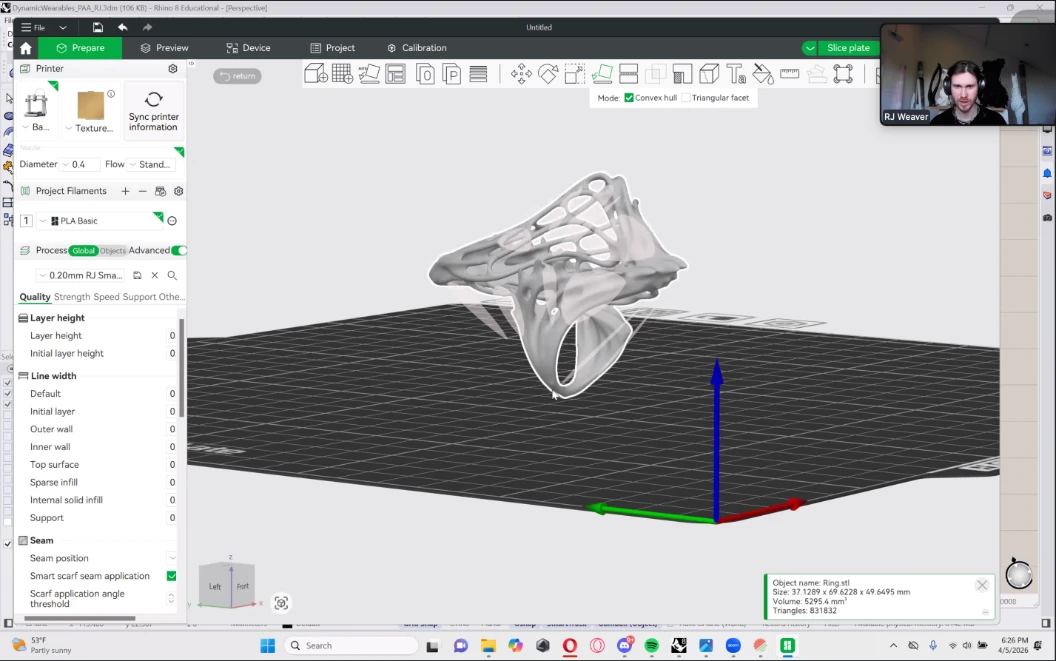Expand the nozzle Diameter dropdown
This screenshot has height=661, width=1056.
(80, 165)
